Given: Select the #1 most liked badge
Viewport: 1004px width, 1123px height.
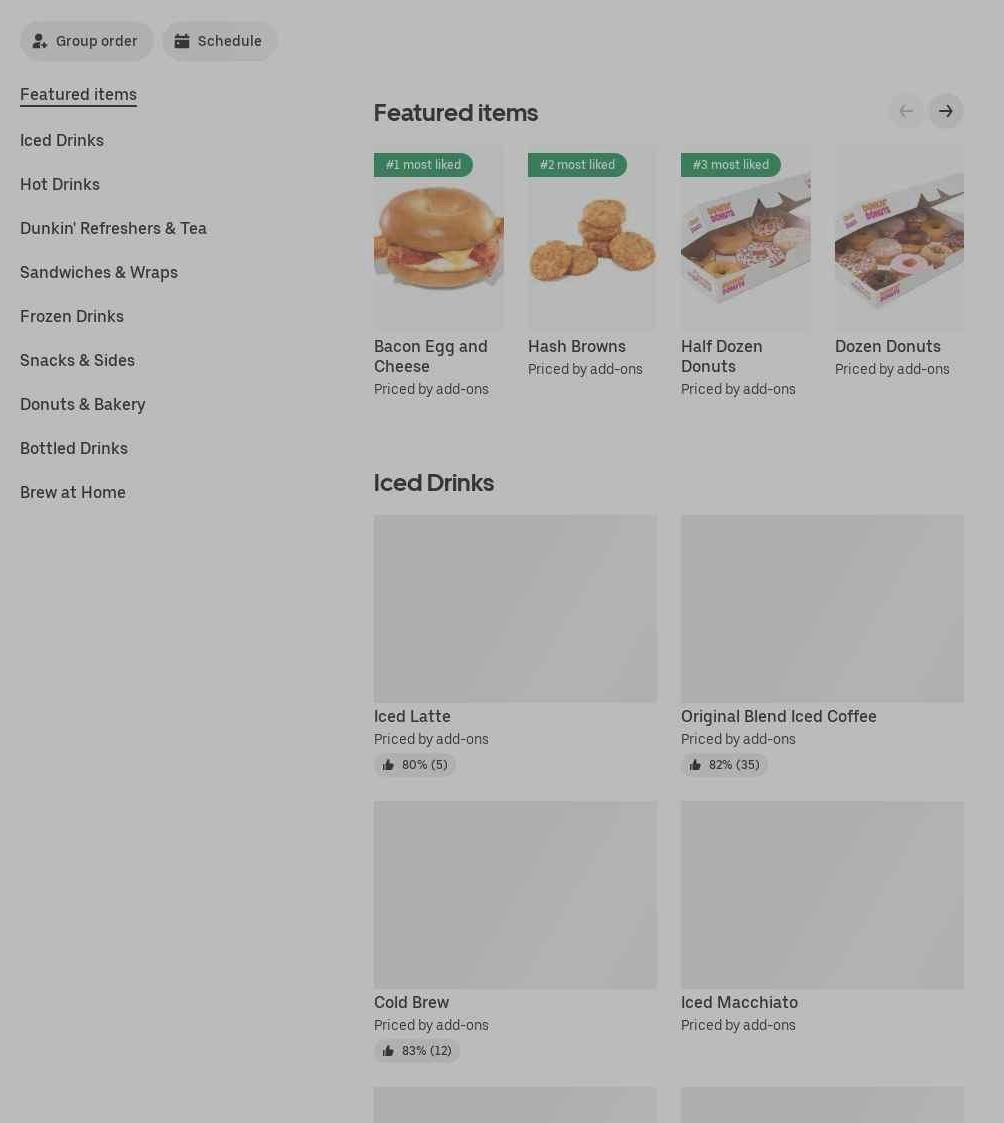Looking at the screenshot, I should [x=423, y=165].
